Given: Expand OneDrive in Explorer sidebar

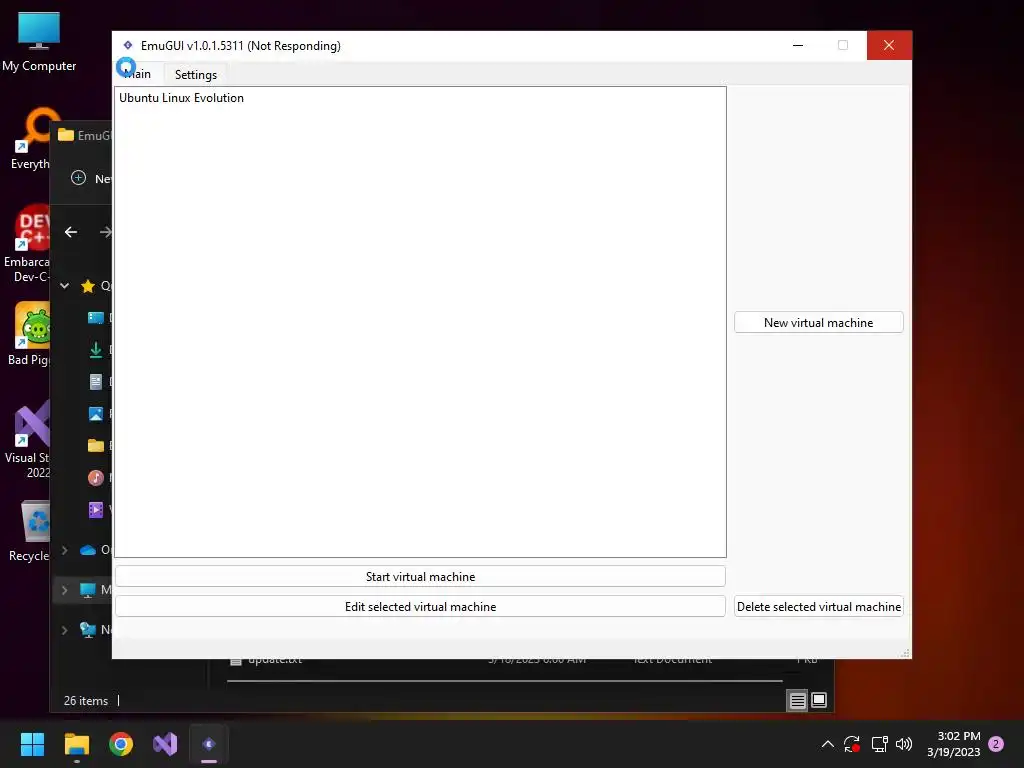Looking at the screenshot, I should coord(65,550).
